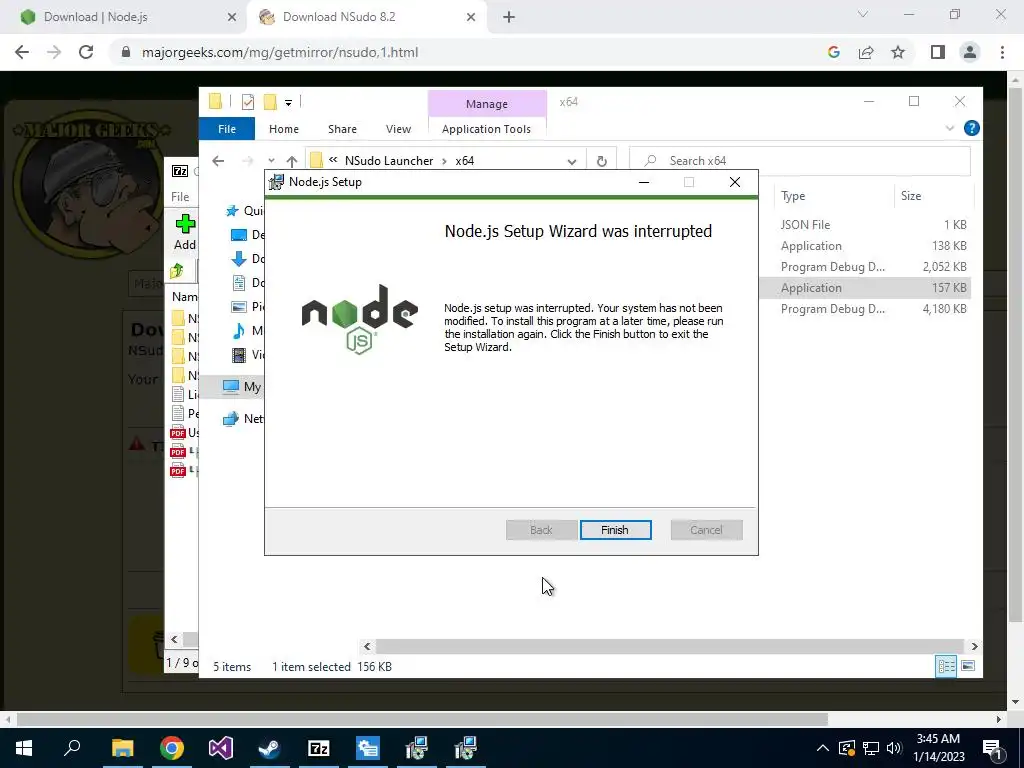Select the 2,052 KB Program Debug row

(865, 266)
